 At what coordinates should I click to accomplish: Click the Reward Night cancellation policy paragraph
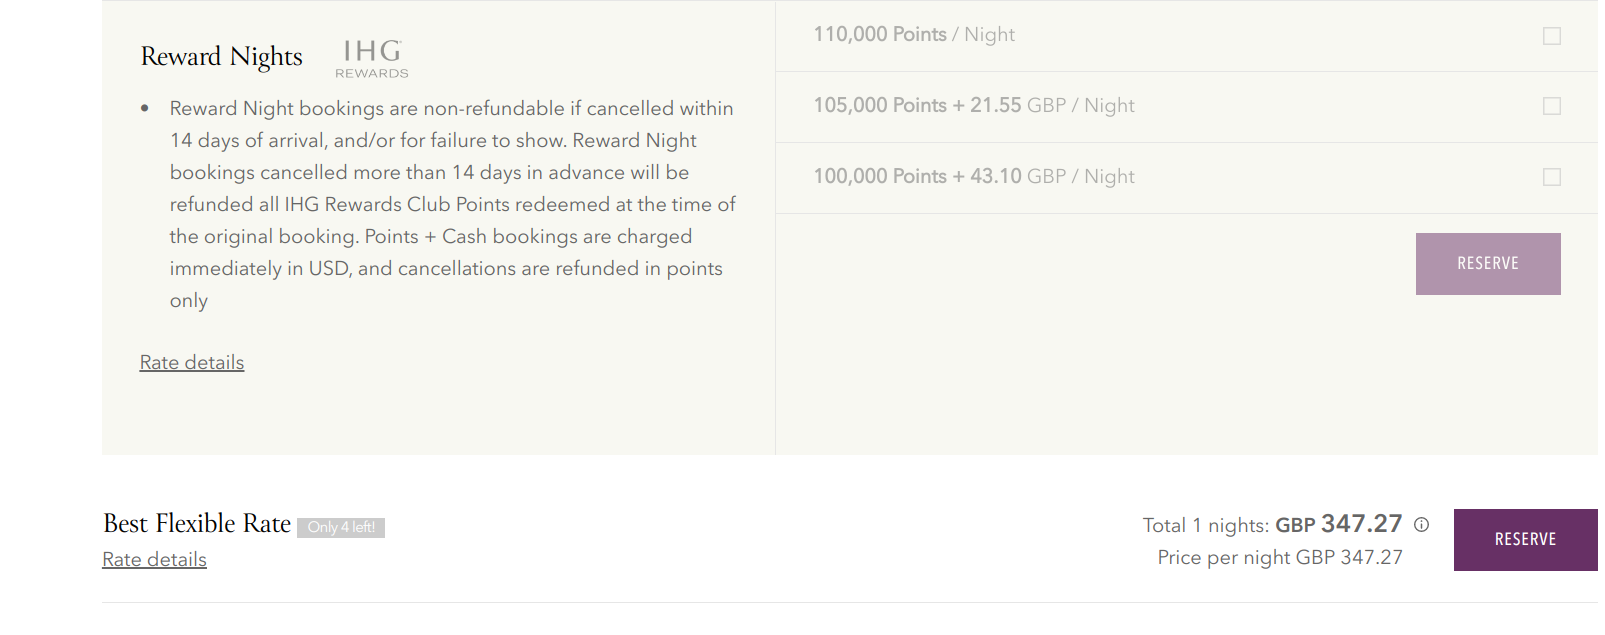click(x=452, y=204)
